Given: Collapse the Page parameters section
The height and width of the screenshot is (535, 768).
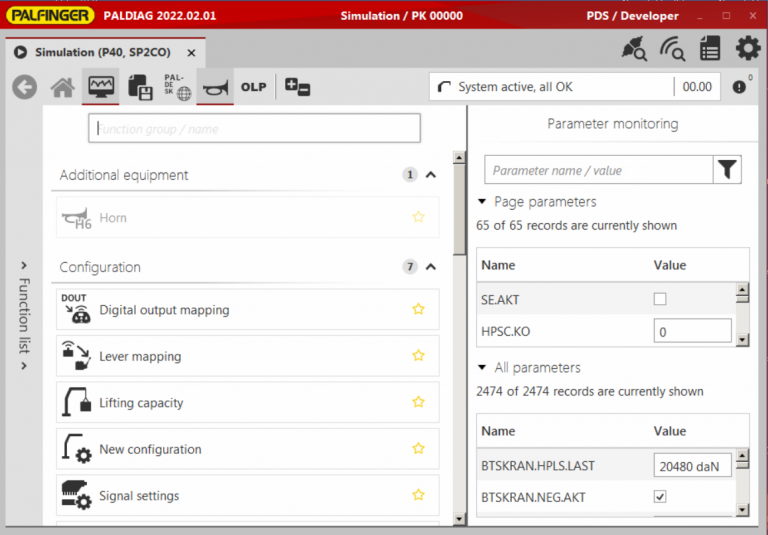Looking at the screenshot, I should coord(482,202).
